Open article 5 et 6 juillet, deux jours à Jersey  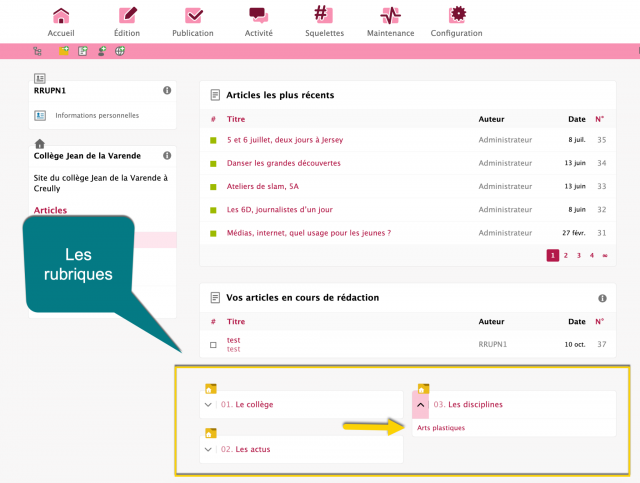tap(285, 140)
